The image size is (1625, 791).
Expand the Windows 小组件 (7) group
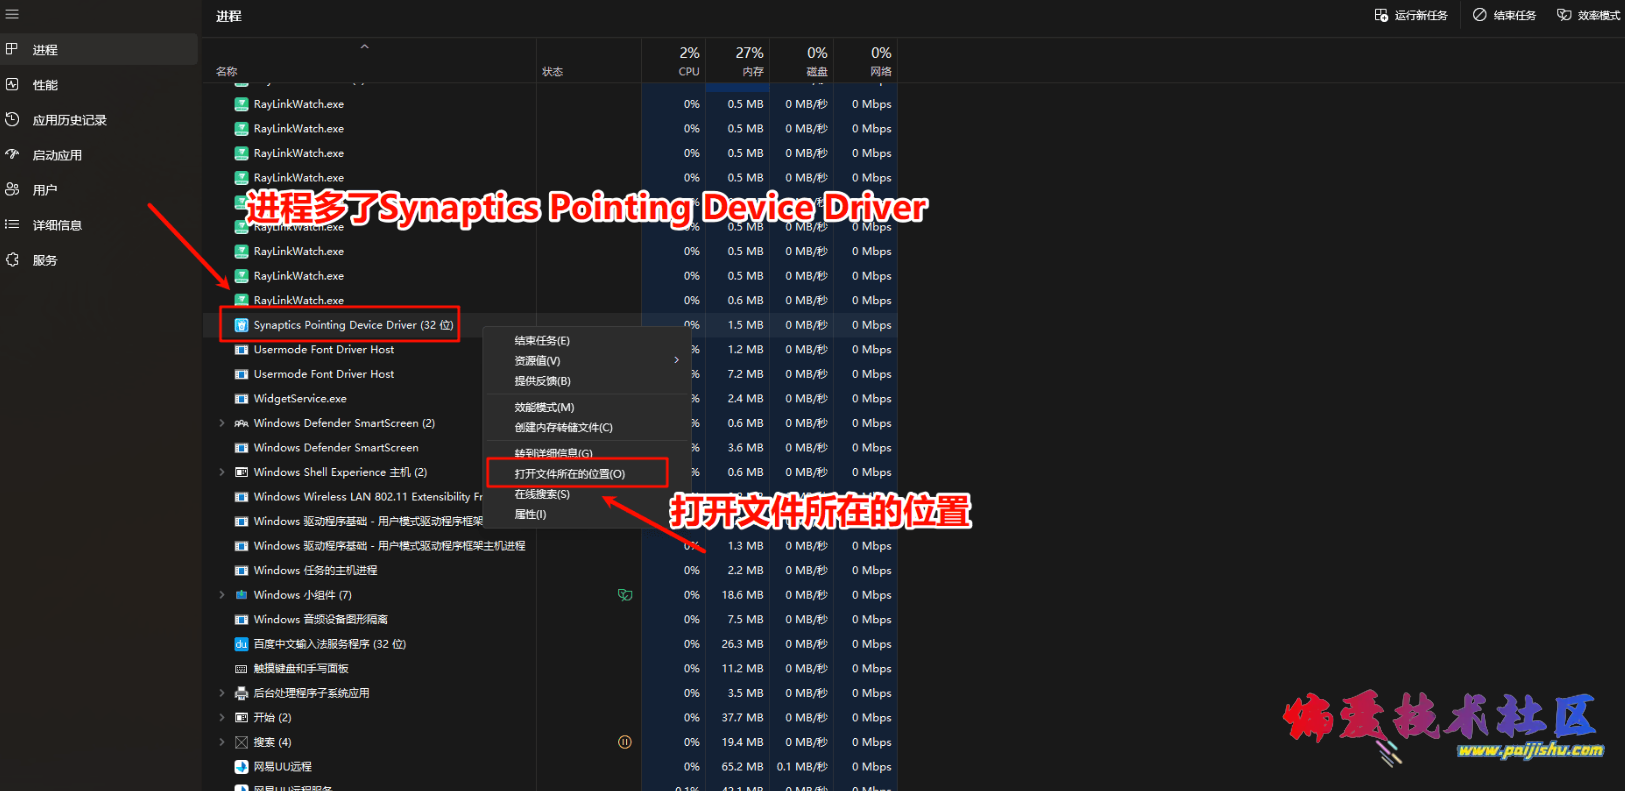click(x=222, y=595)
